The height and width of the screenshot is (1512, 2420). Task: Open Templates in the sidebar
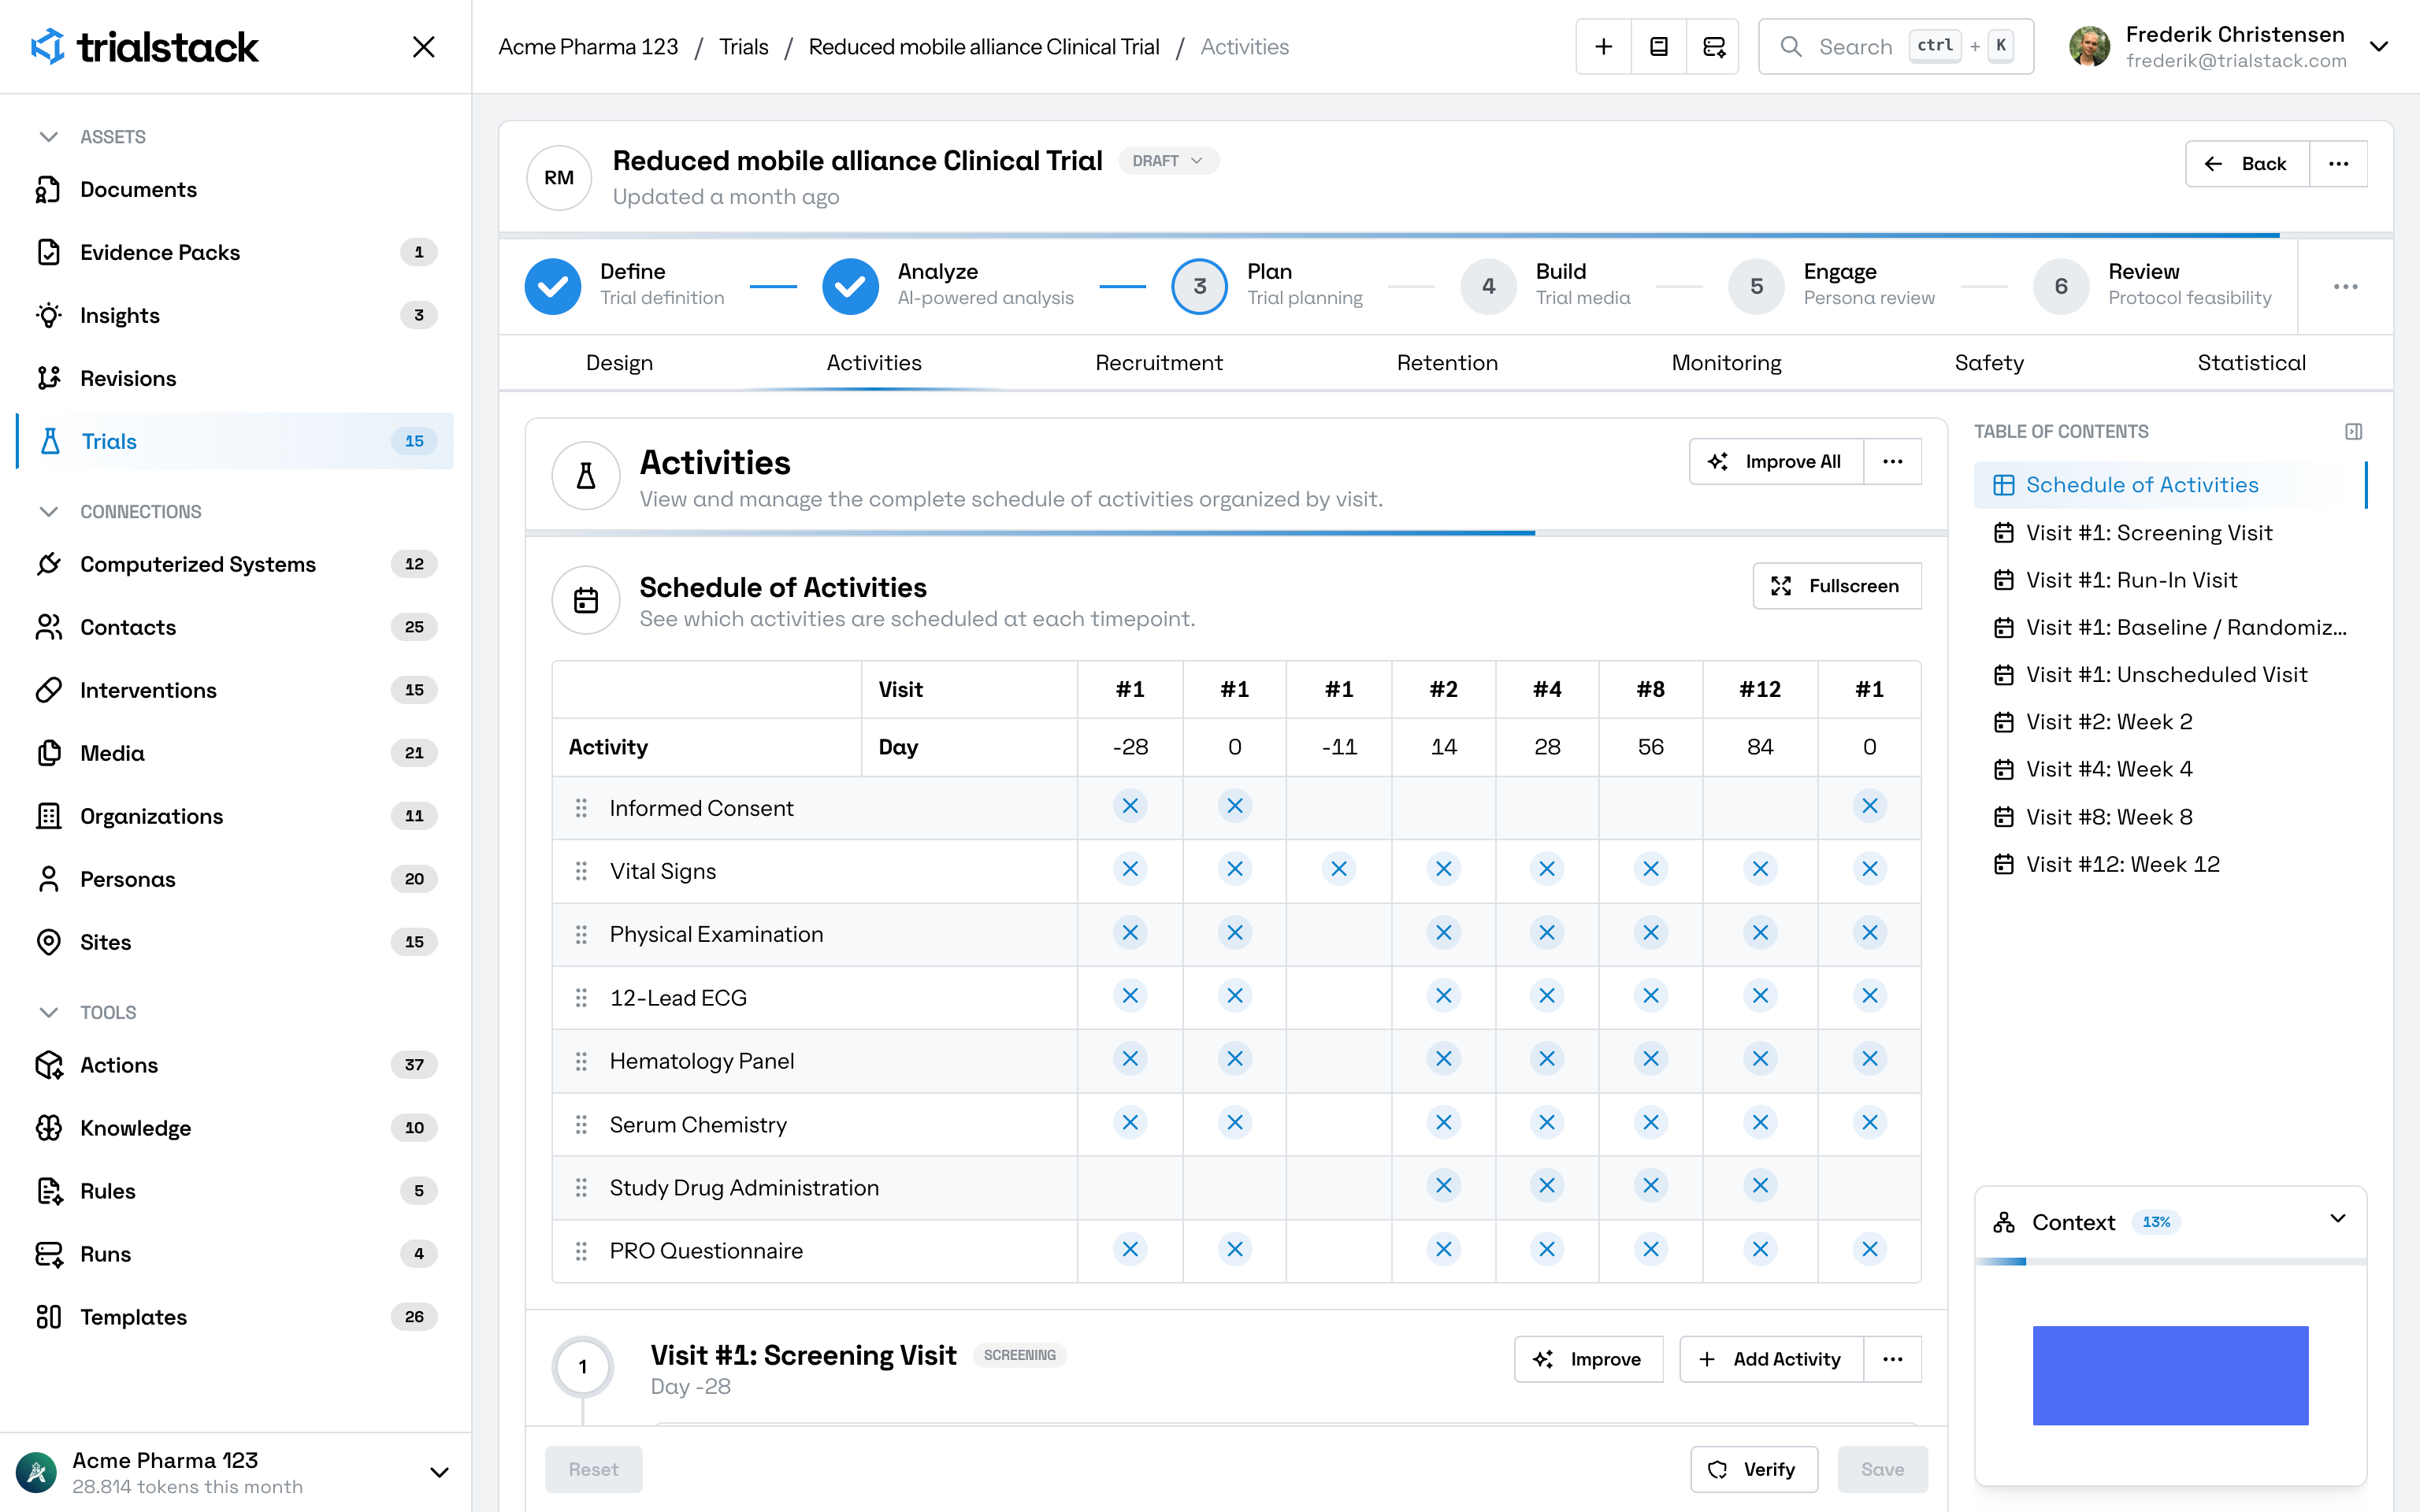tap(235, 1317)
